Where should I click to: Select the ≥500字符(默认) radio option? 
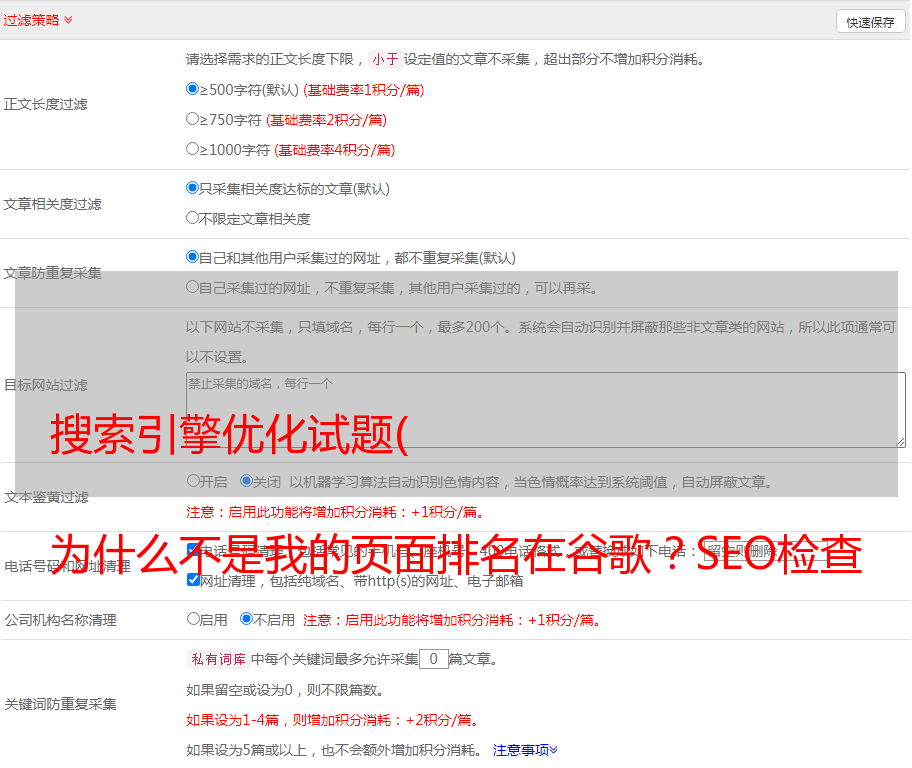(x=193, y=89)
